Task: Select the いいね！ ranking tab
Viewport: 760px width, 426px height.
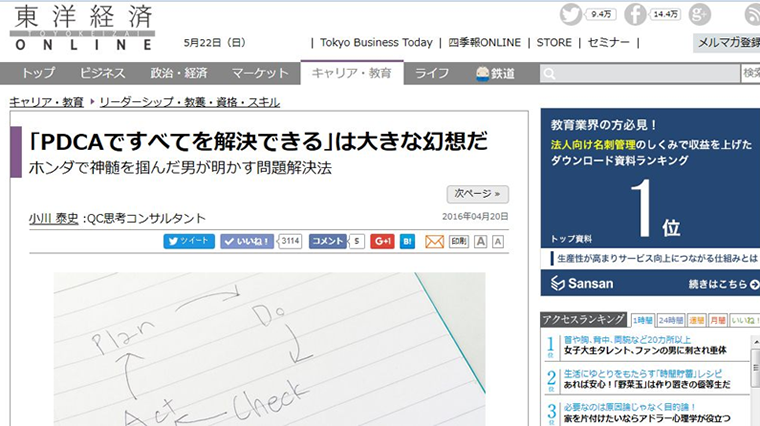Action: (744, 320)
